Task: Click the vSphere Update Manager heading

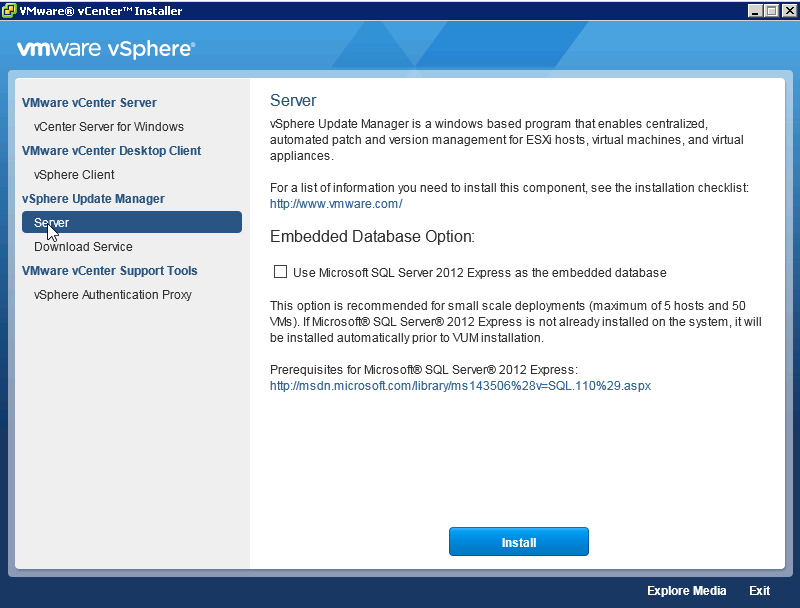Action: click(93, 199)
